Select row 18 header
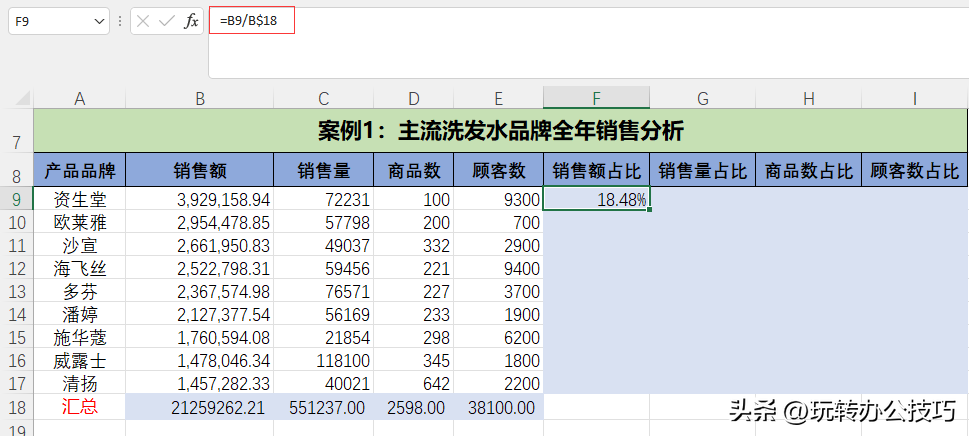969x436 pixels. [16, 408]
